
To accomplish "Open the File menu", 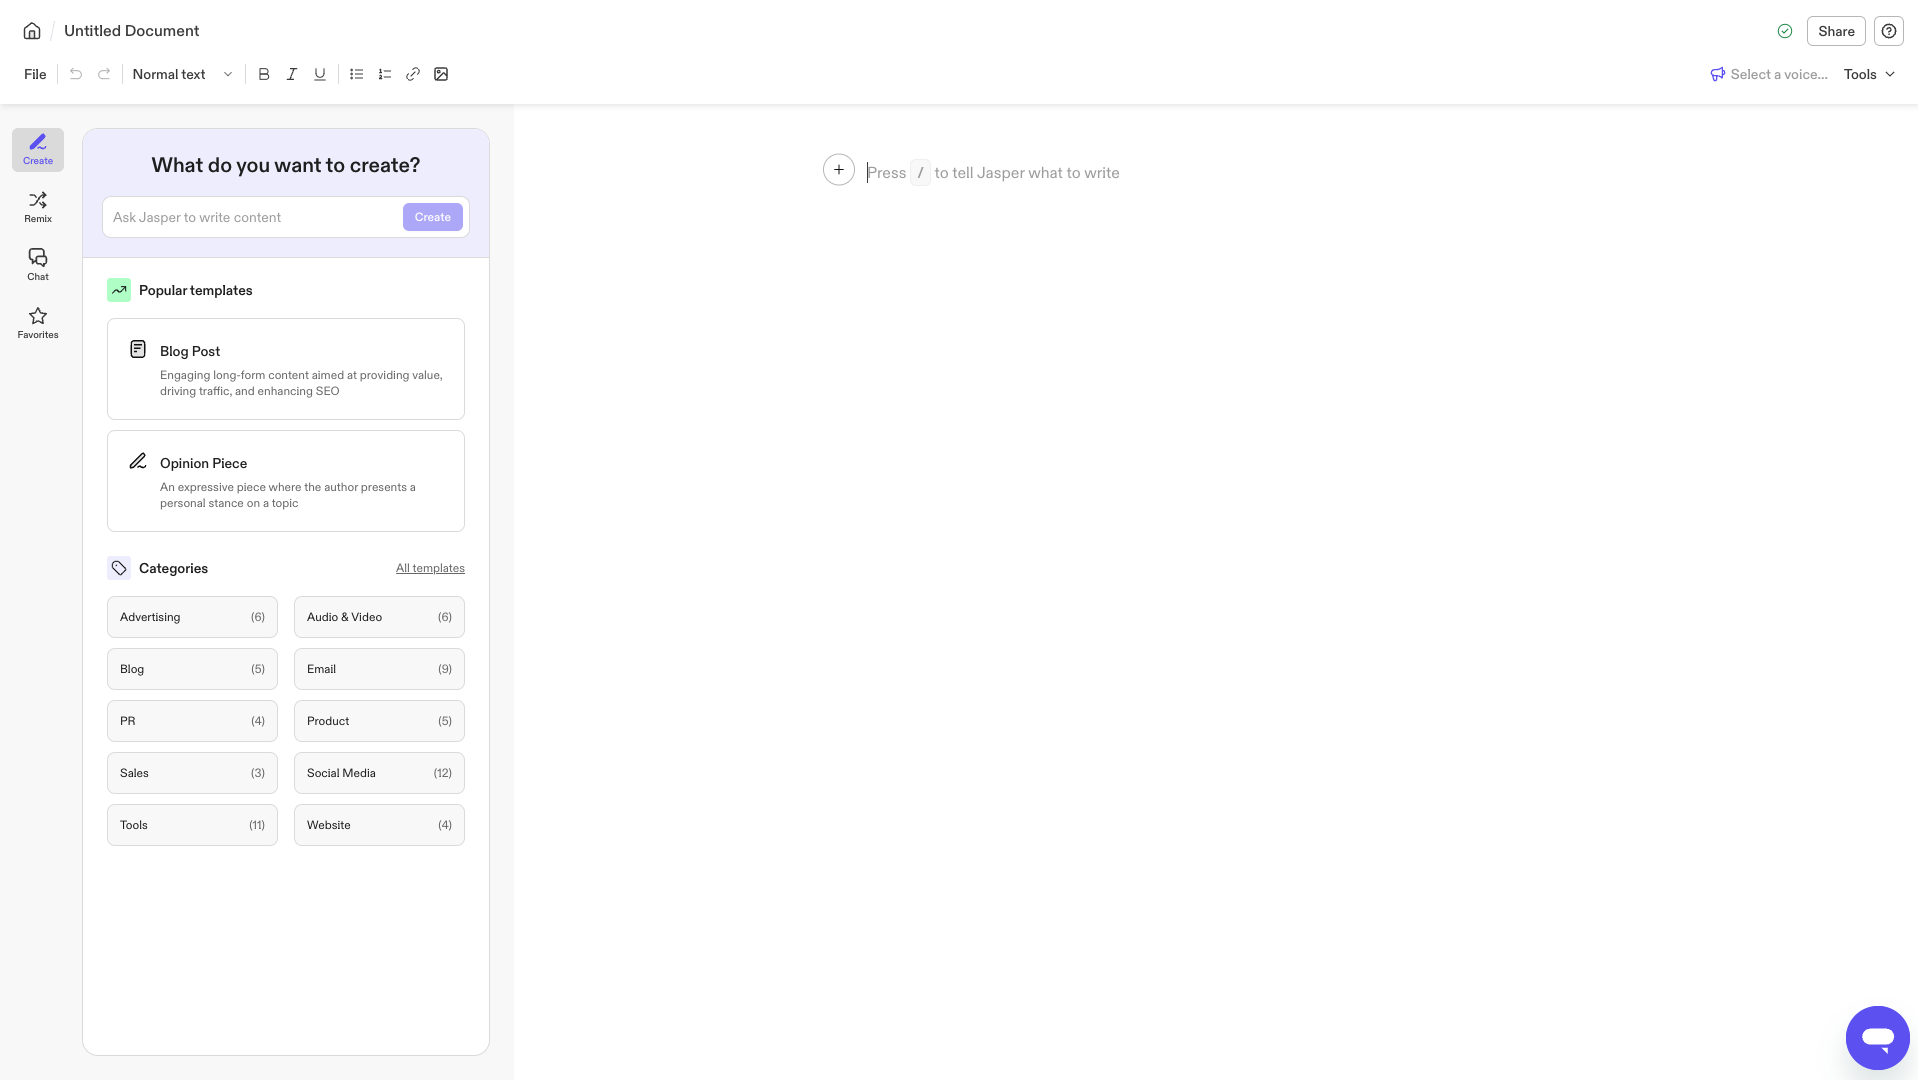I will [33, 73].
